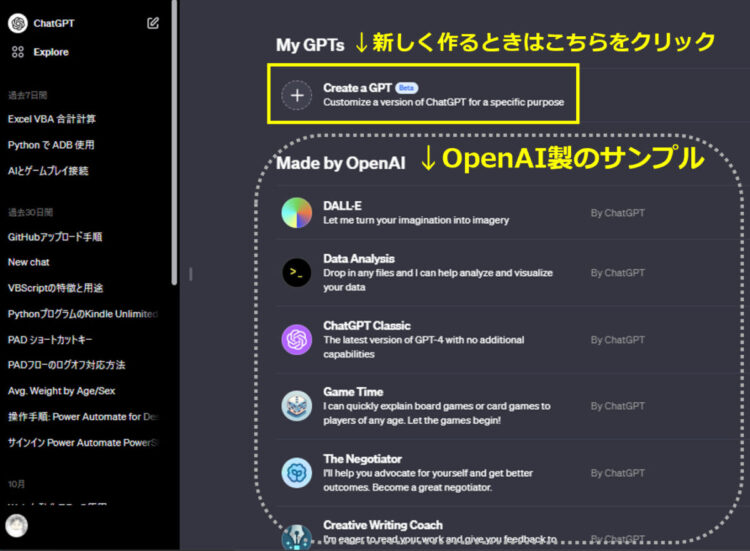Viewport: 750px width, 551px height.
Task: Open the user profile avatar
Action: coord(17,526)
